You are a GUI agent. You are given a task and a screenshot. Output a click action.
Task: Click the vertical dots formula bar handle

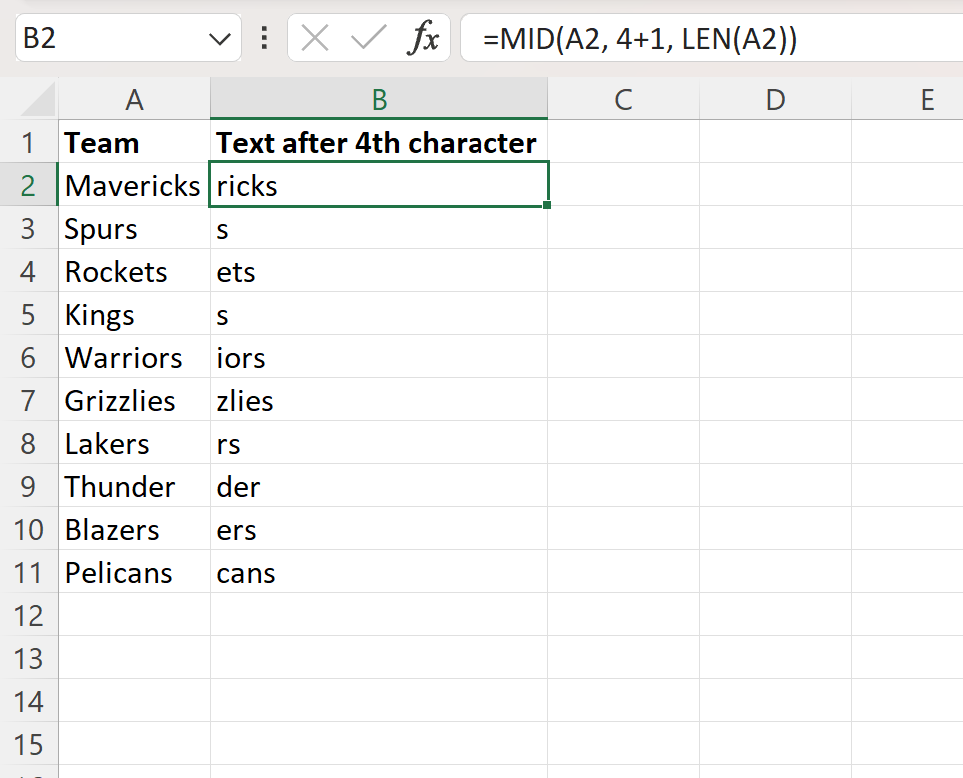pyautogui.click(x=264, y=38)
